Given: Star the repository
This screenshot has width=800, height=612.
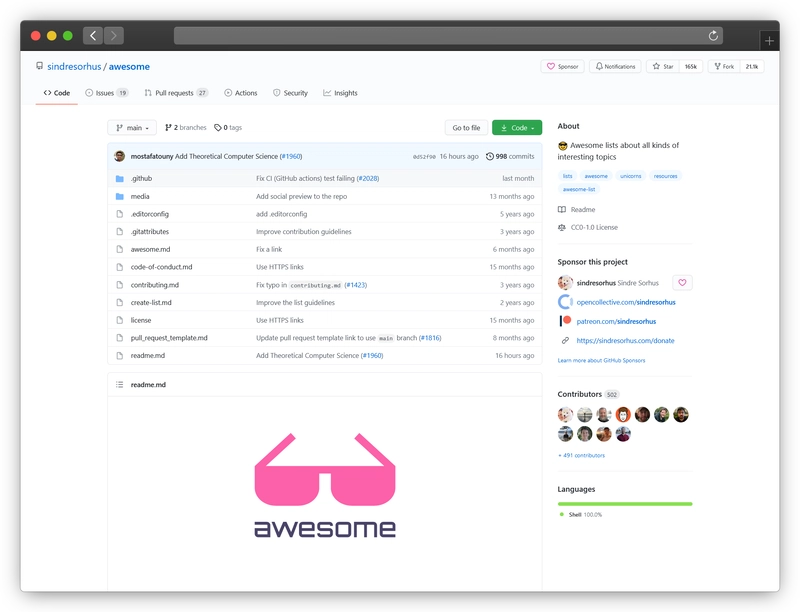Looking at the screenshot, I should (663, 66).
